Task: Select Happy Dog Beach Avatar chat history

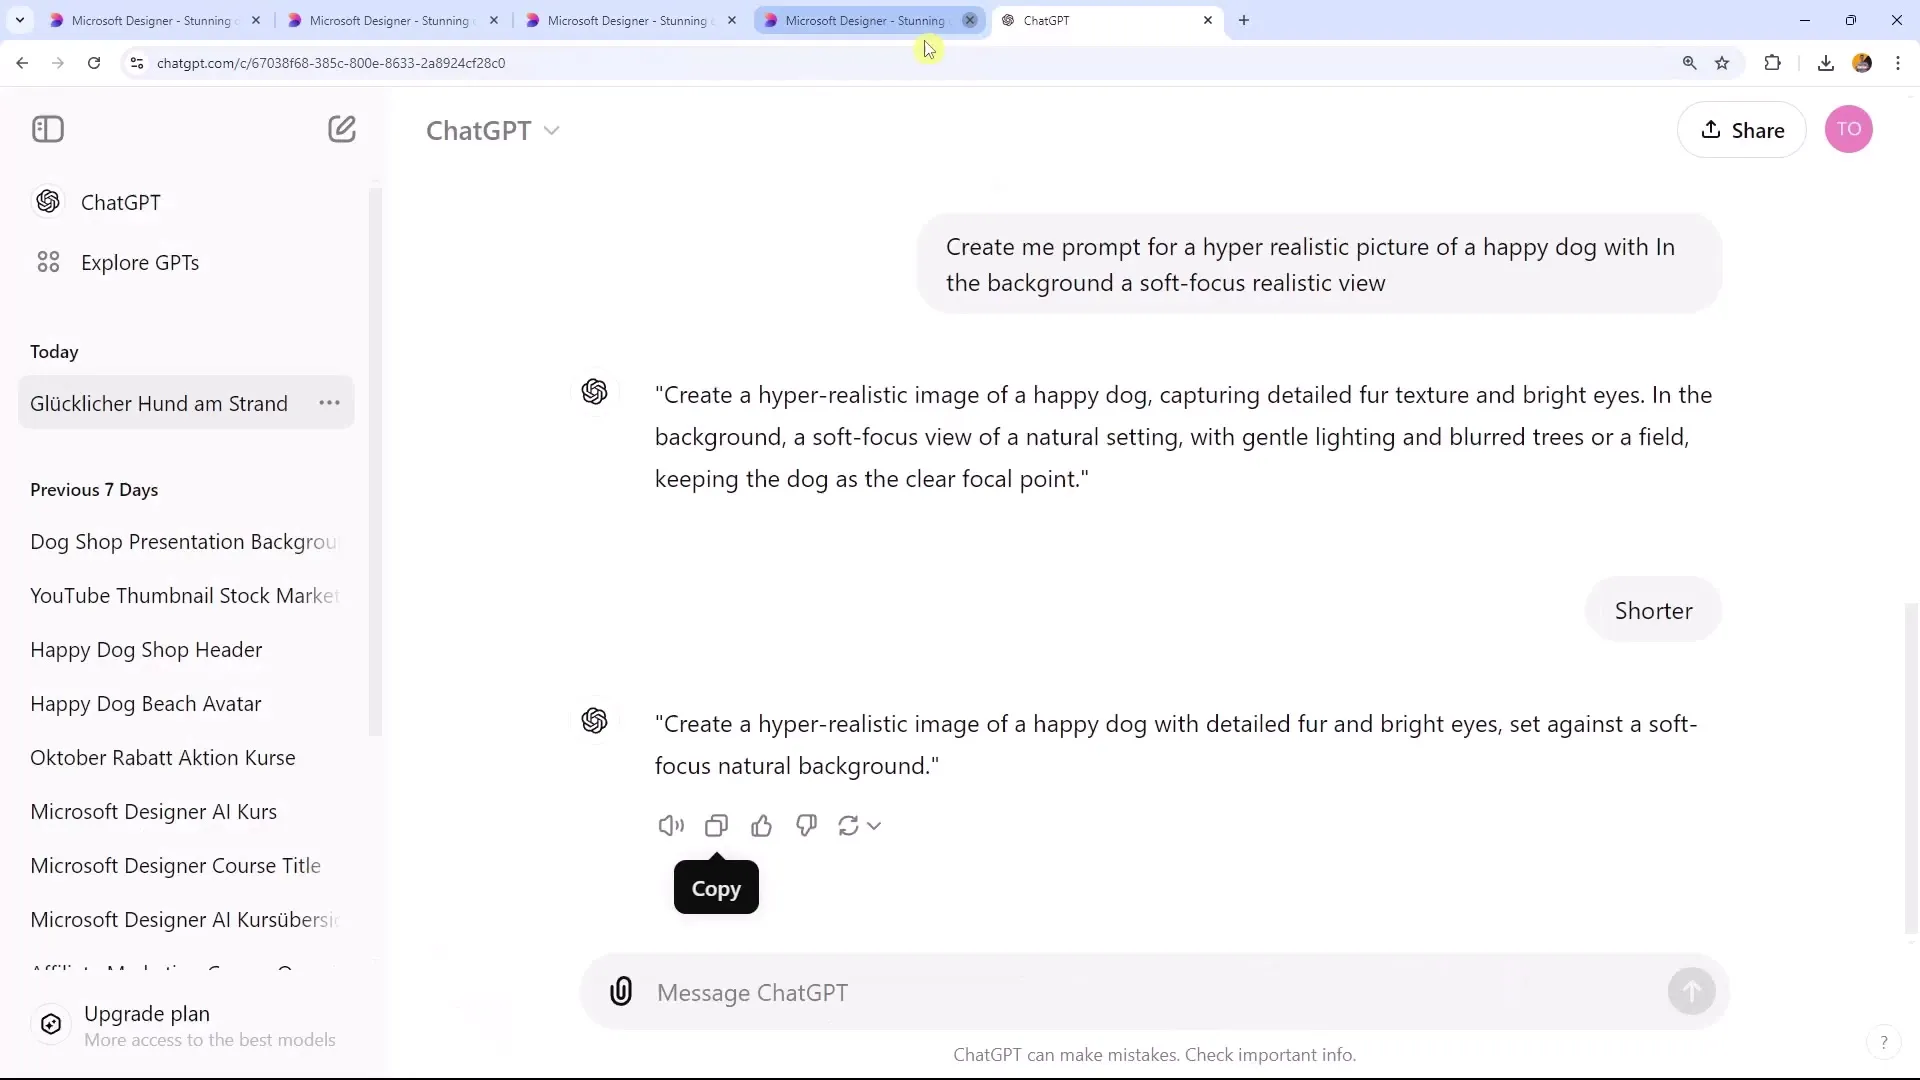Action: pos(146,703)
